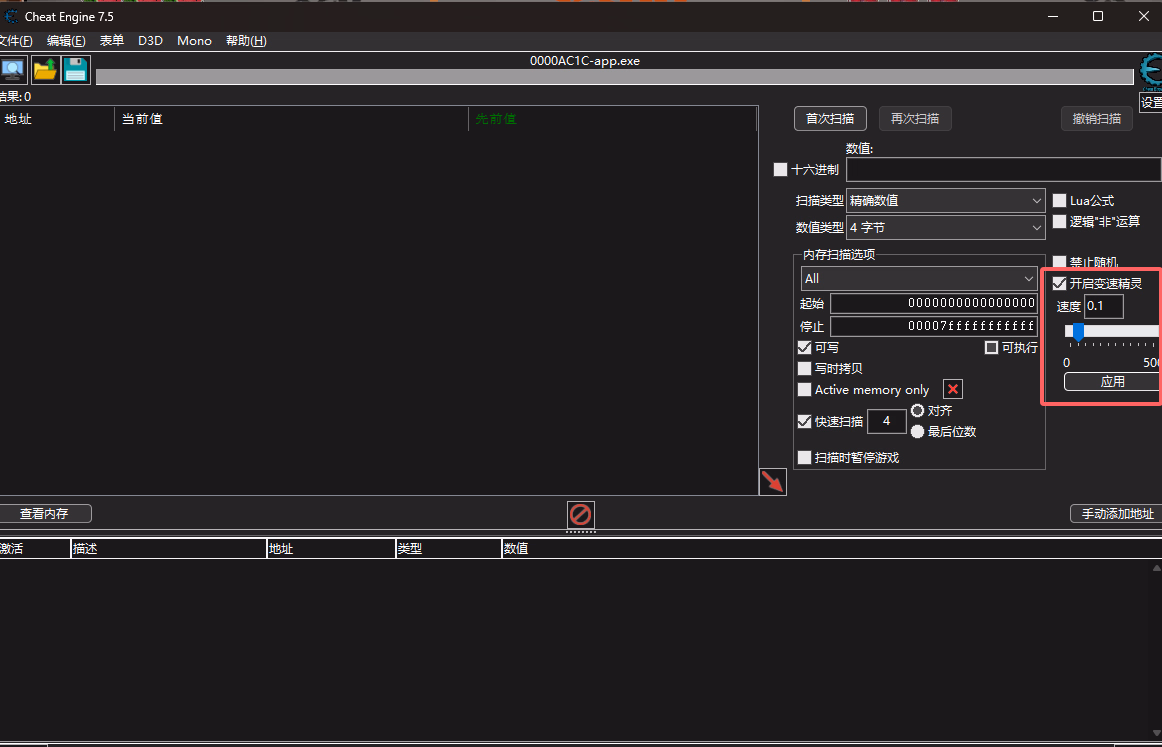Screen dimensions: 1162x747
Task: Click the 地址 column header in address table
Action: (331, 549)
